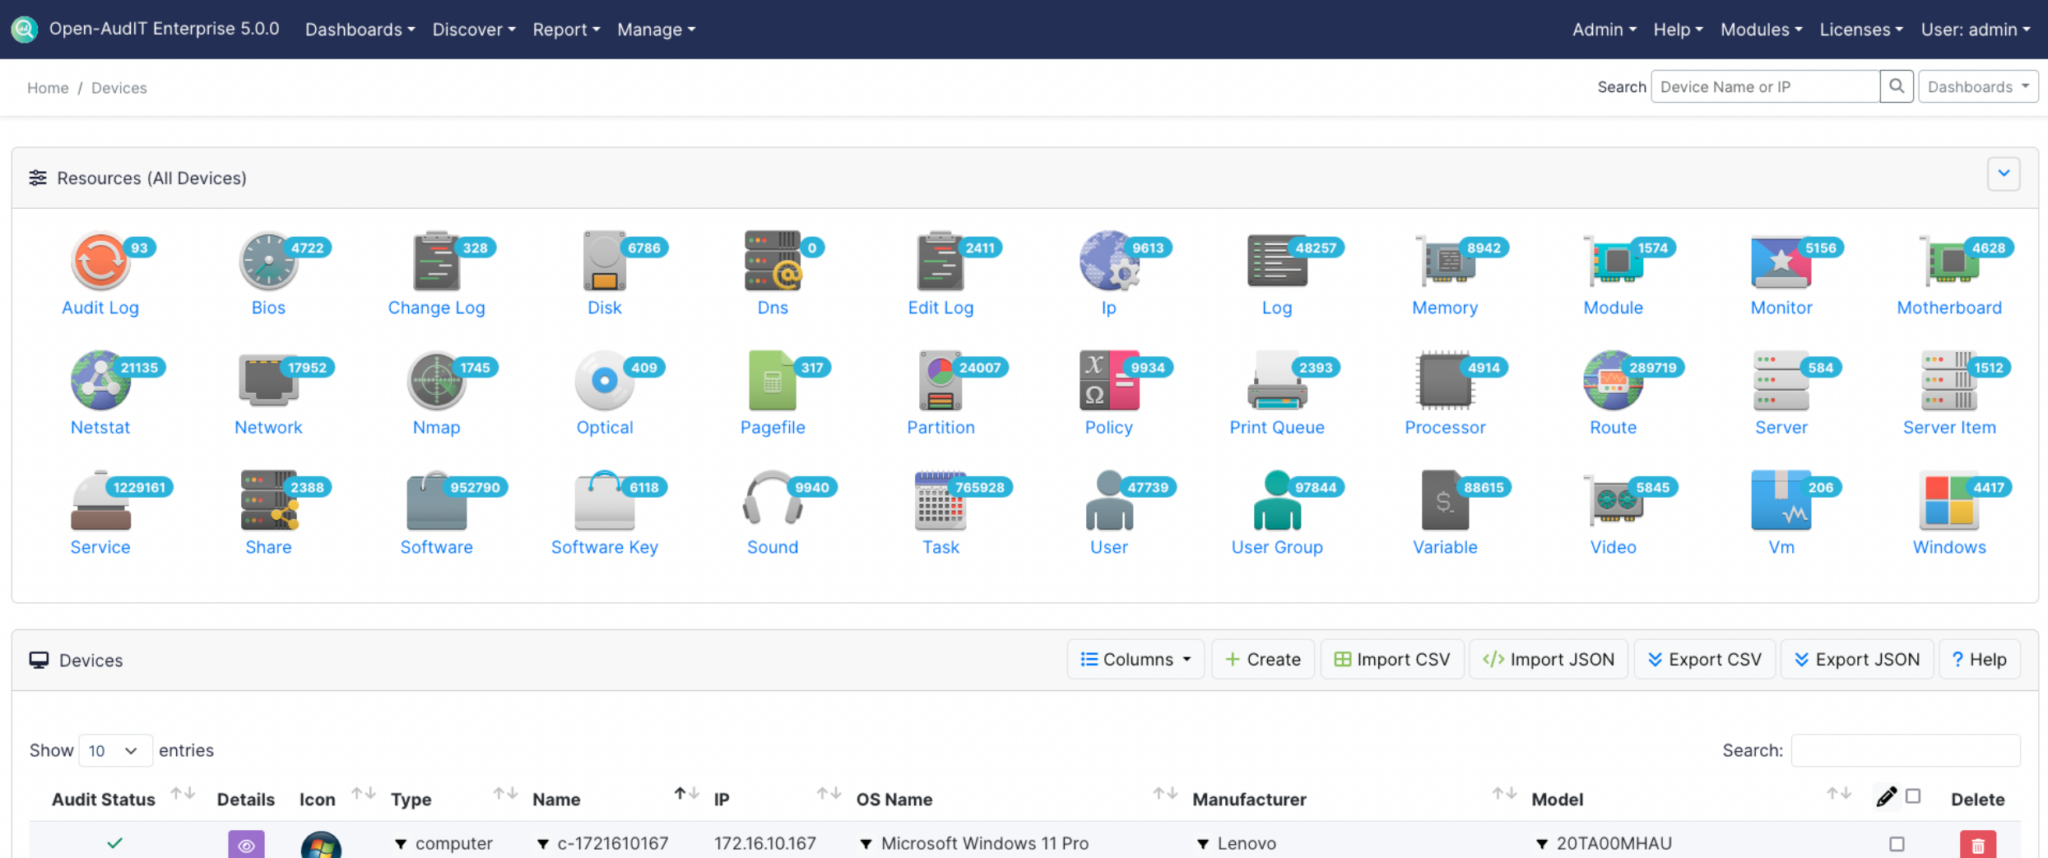View details with purple eye button

pyautogui.click(x=246, y=844)
